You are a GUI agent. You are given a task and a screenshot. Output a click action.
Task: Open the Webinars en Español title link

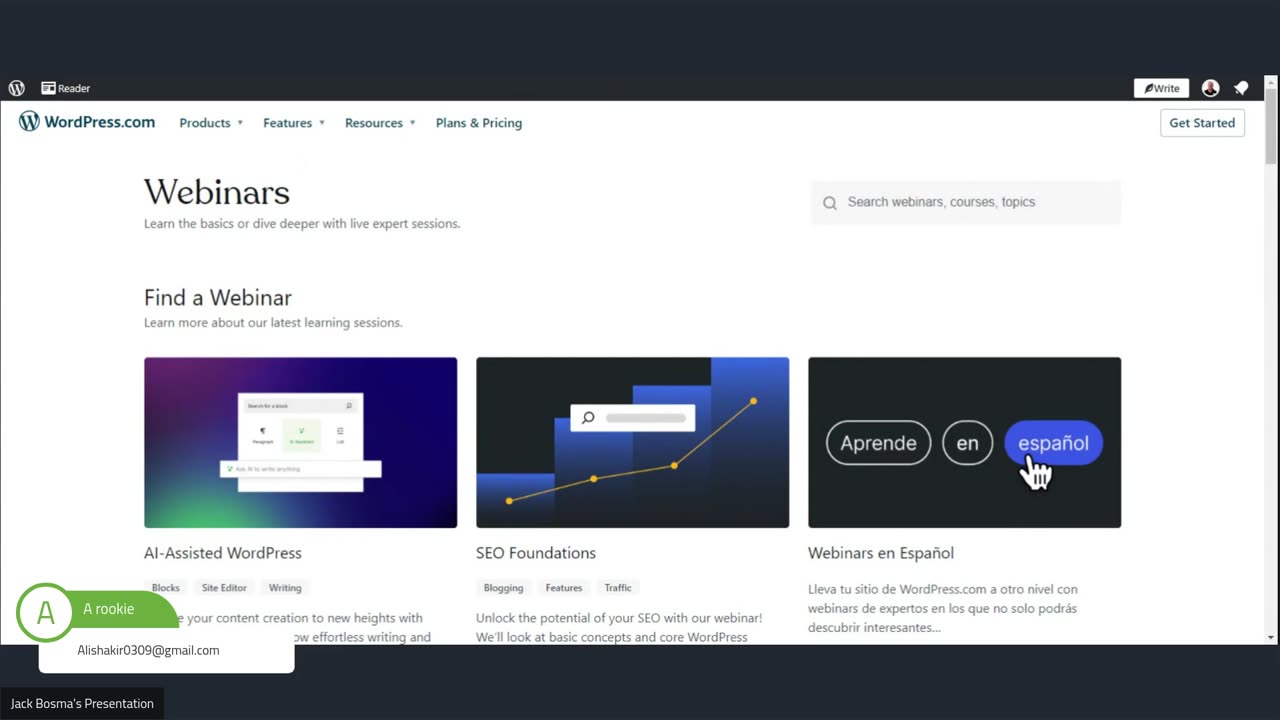(x=881, y=553)
